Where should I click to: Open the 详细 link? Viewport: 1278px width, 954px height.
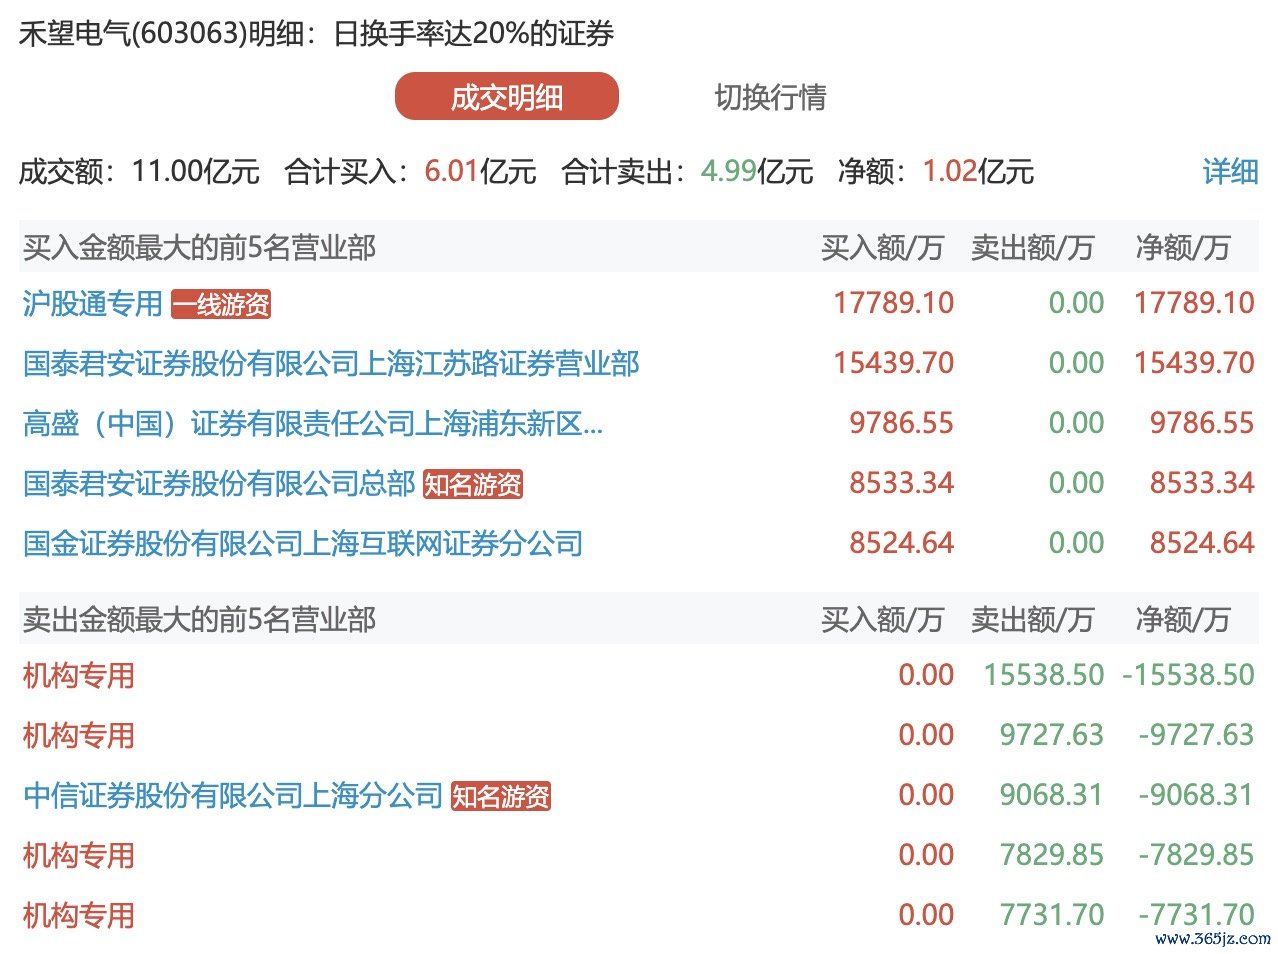tap(1230, 171)
